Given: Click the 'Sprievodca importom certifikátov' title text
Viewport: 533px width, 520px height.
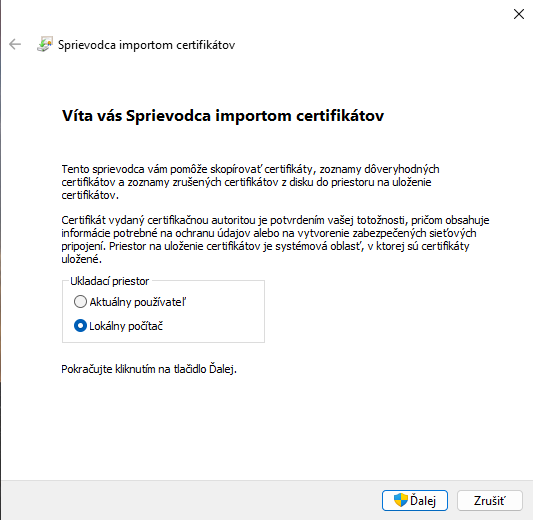Looking at the screenshot, I should point(147,45).
